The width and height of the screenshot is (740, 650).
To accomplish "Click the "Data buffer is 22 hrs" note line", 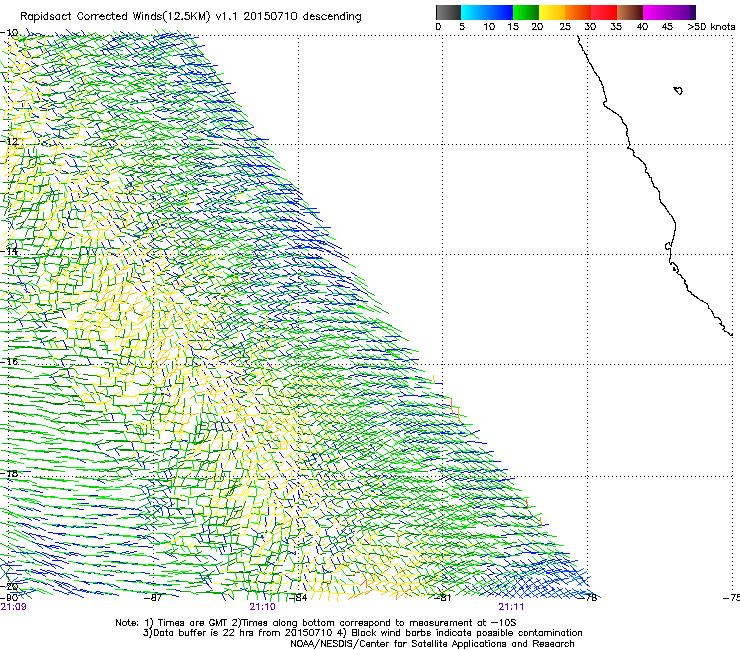I will pyautogui.click(x=362, y=633).
